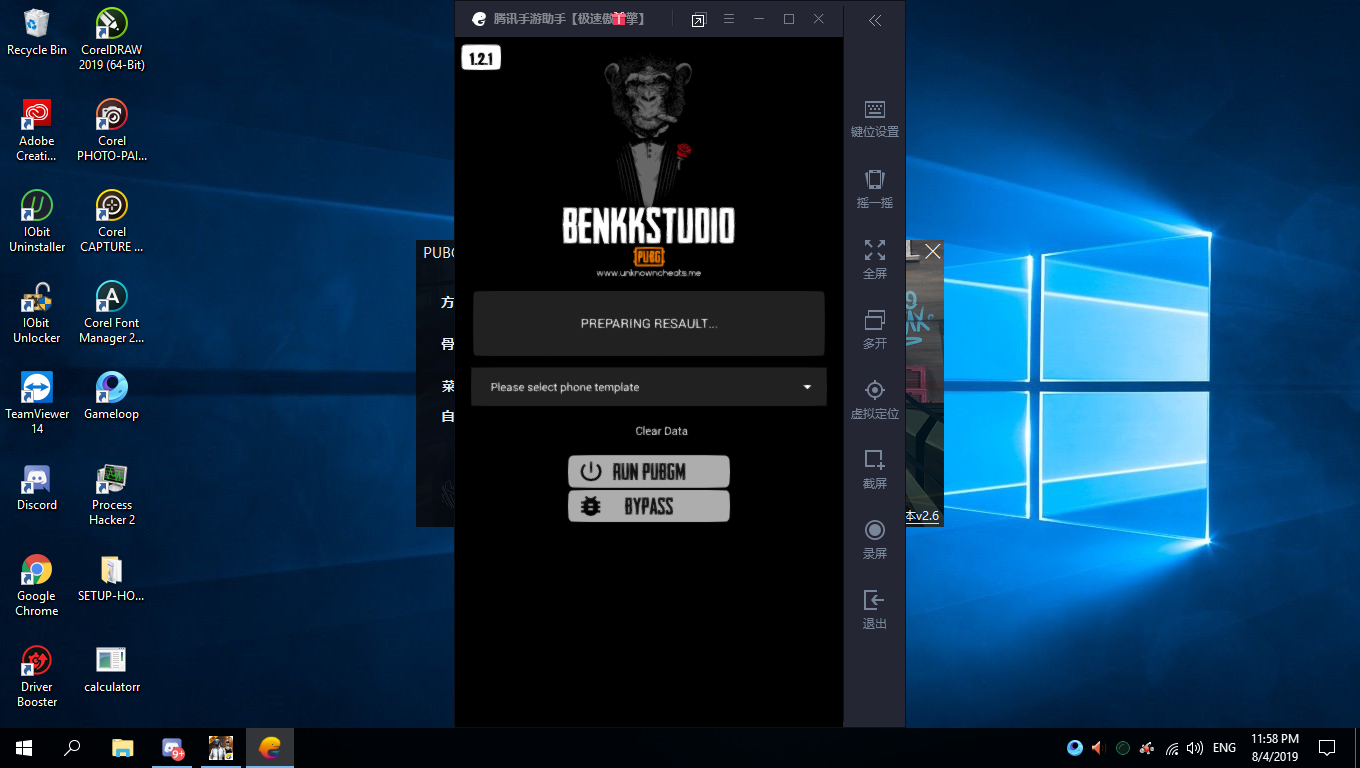
Task: Open the multi-instance (多开) manager
Action: pyautogui.click(x=874, y=328)
